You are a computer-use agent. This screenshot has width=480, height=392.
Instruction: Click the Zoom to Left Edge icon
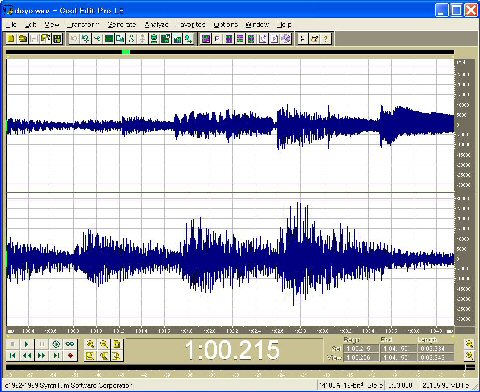(x=104, y=356)
